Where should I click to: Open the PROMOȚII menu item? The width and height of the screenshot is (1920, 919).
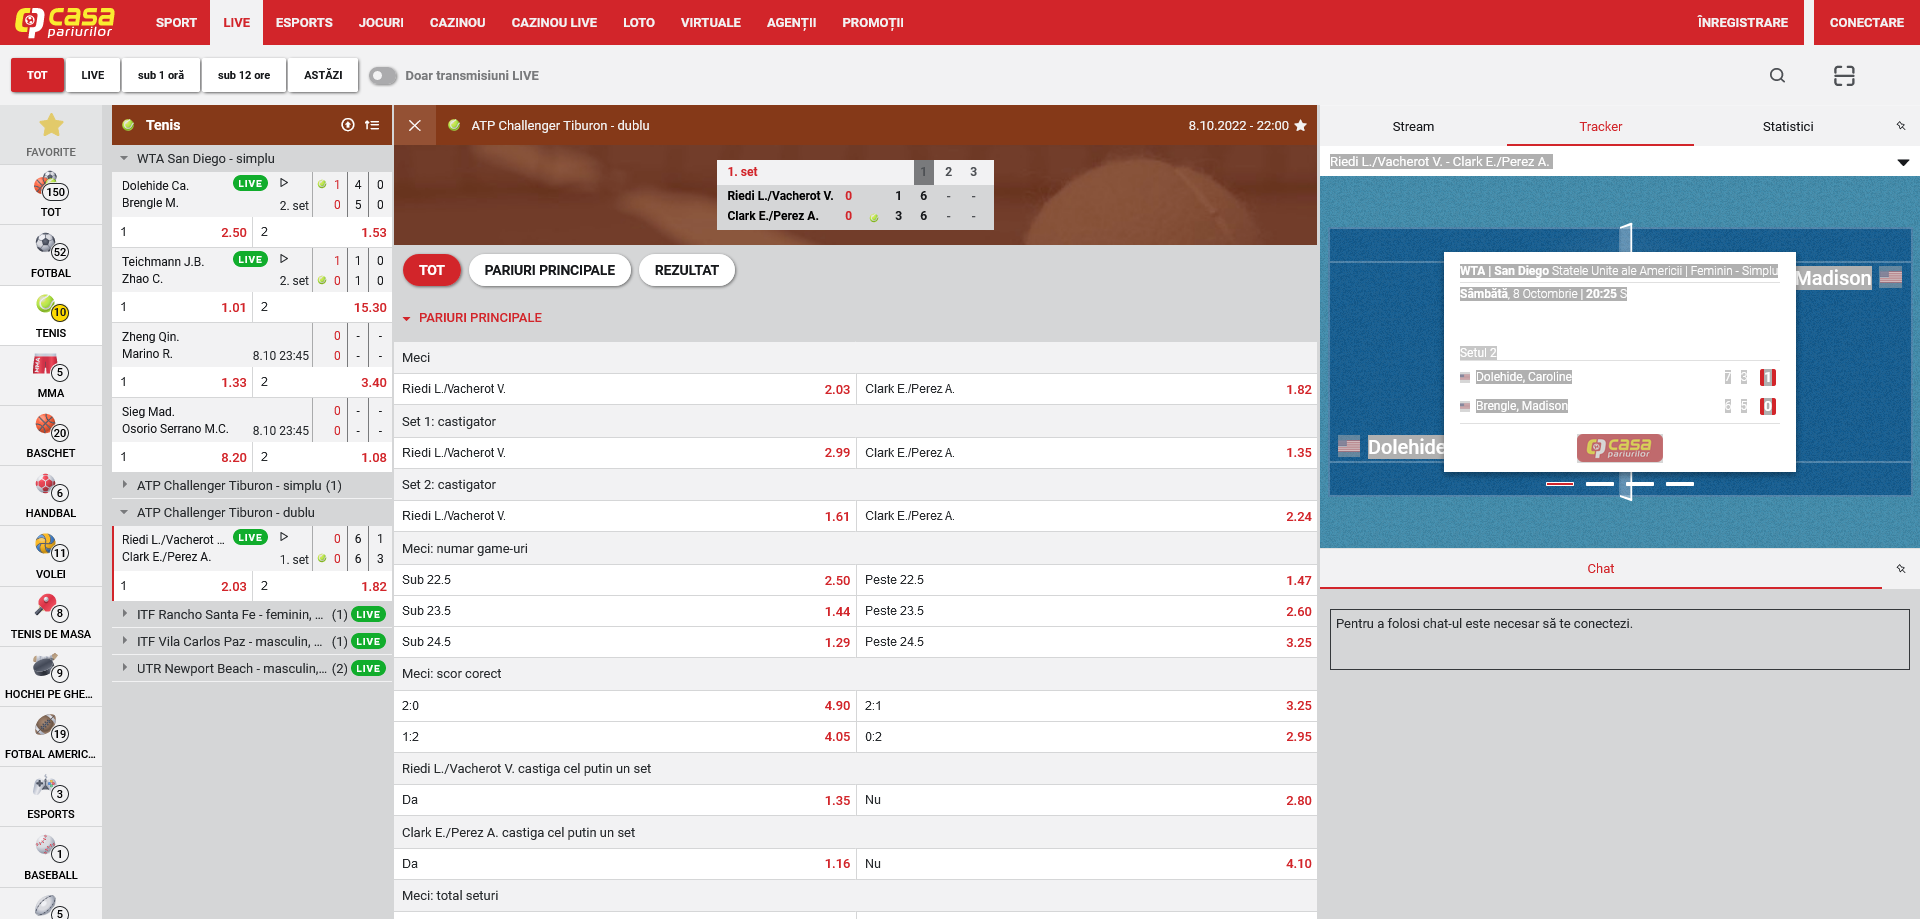(x=873, y=22)
